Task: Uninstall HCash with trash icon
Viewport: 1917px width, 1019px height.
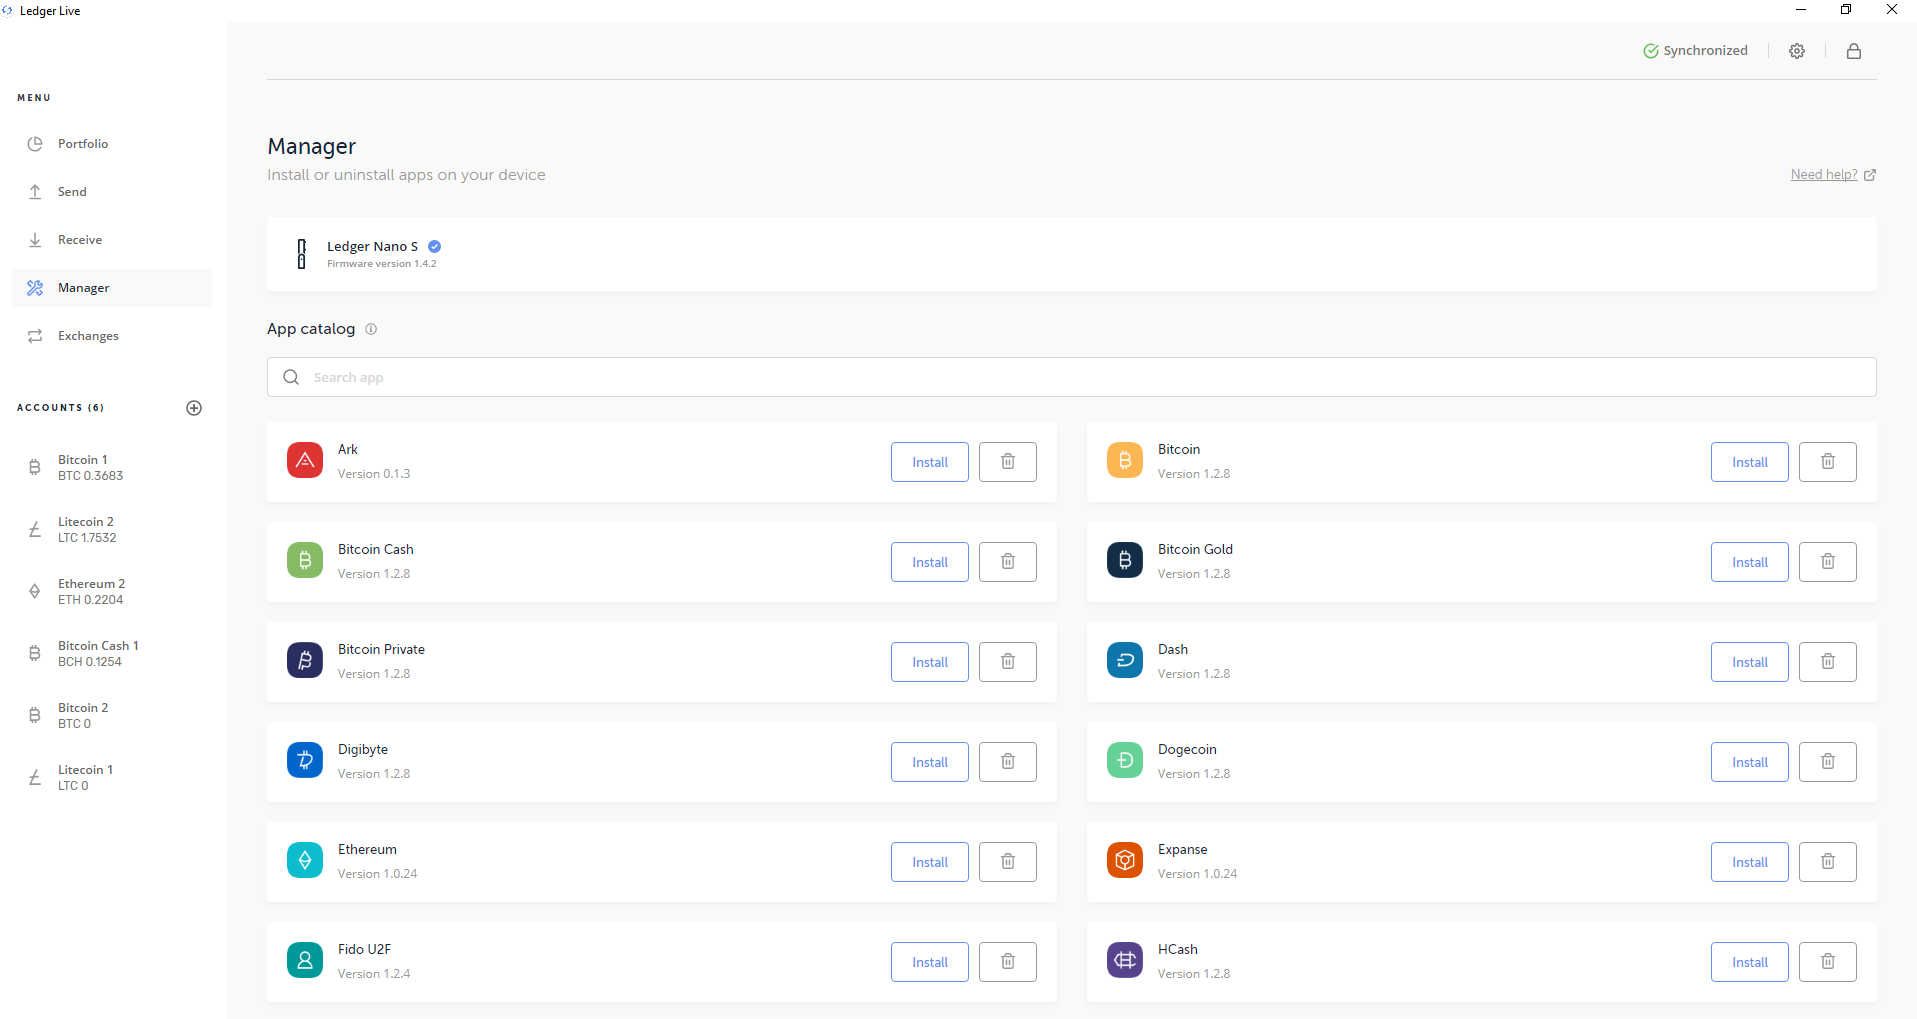Action: point(1828,962)
